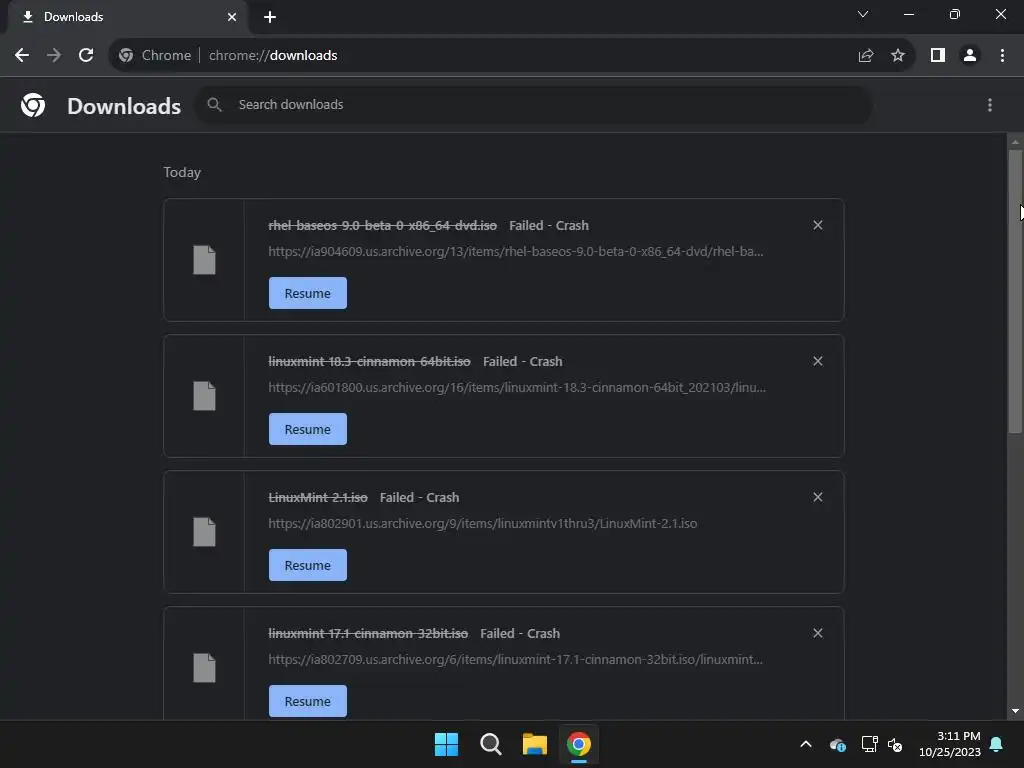Expand the tab search dropdown arrow
Viewport: 1024px width, 768px height.
[863, 14]
